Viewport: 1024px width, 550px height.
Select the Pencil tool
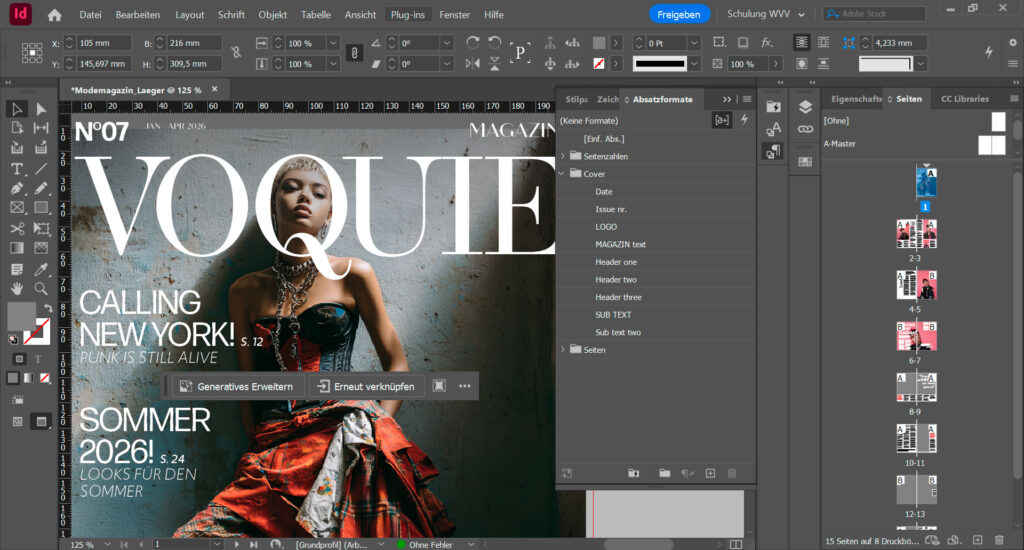[41, 189]
